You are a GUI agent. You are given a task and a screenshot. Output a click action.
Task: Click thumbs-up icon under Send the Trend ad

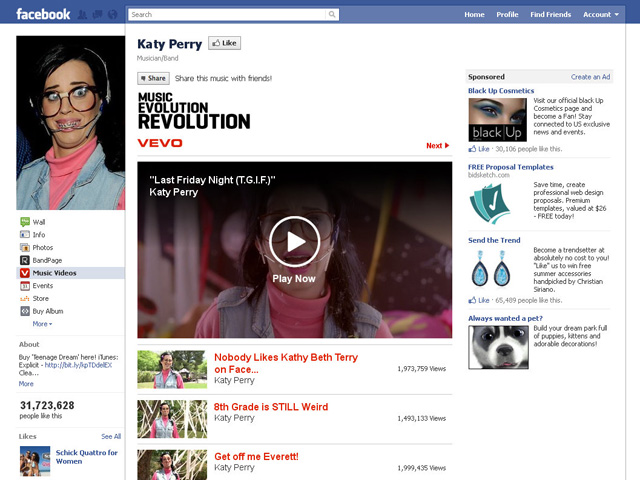(472, 300)
